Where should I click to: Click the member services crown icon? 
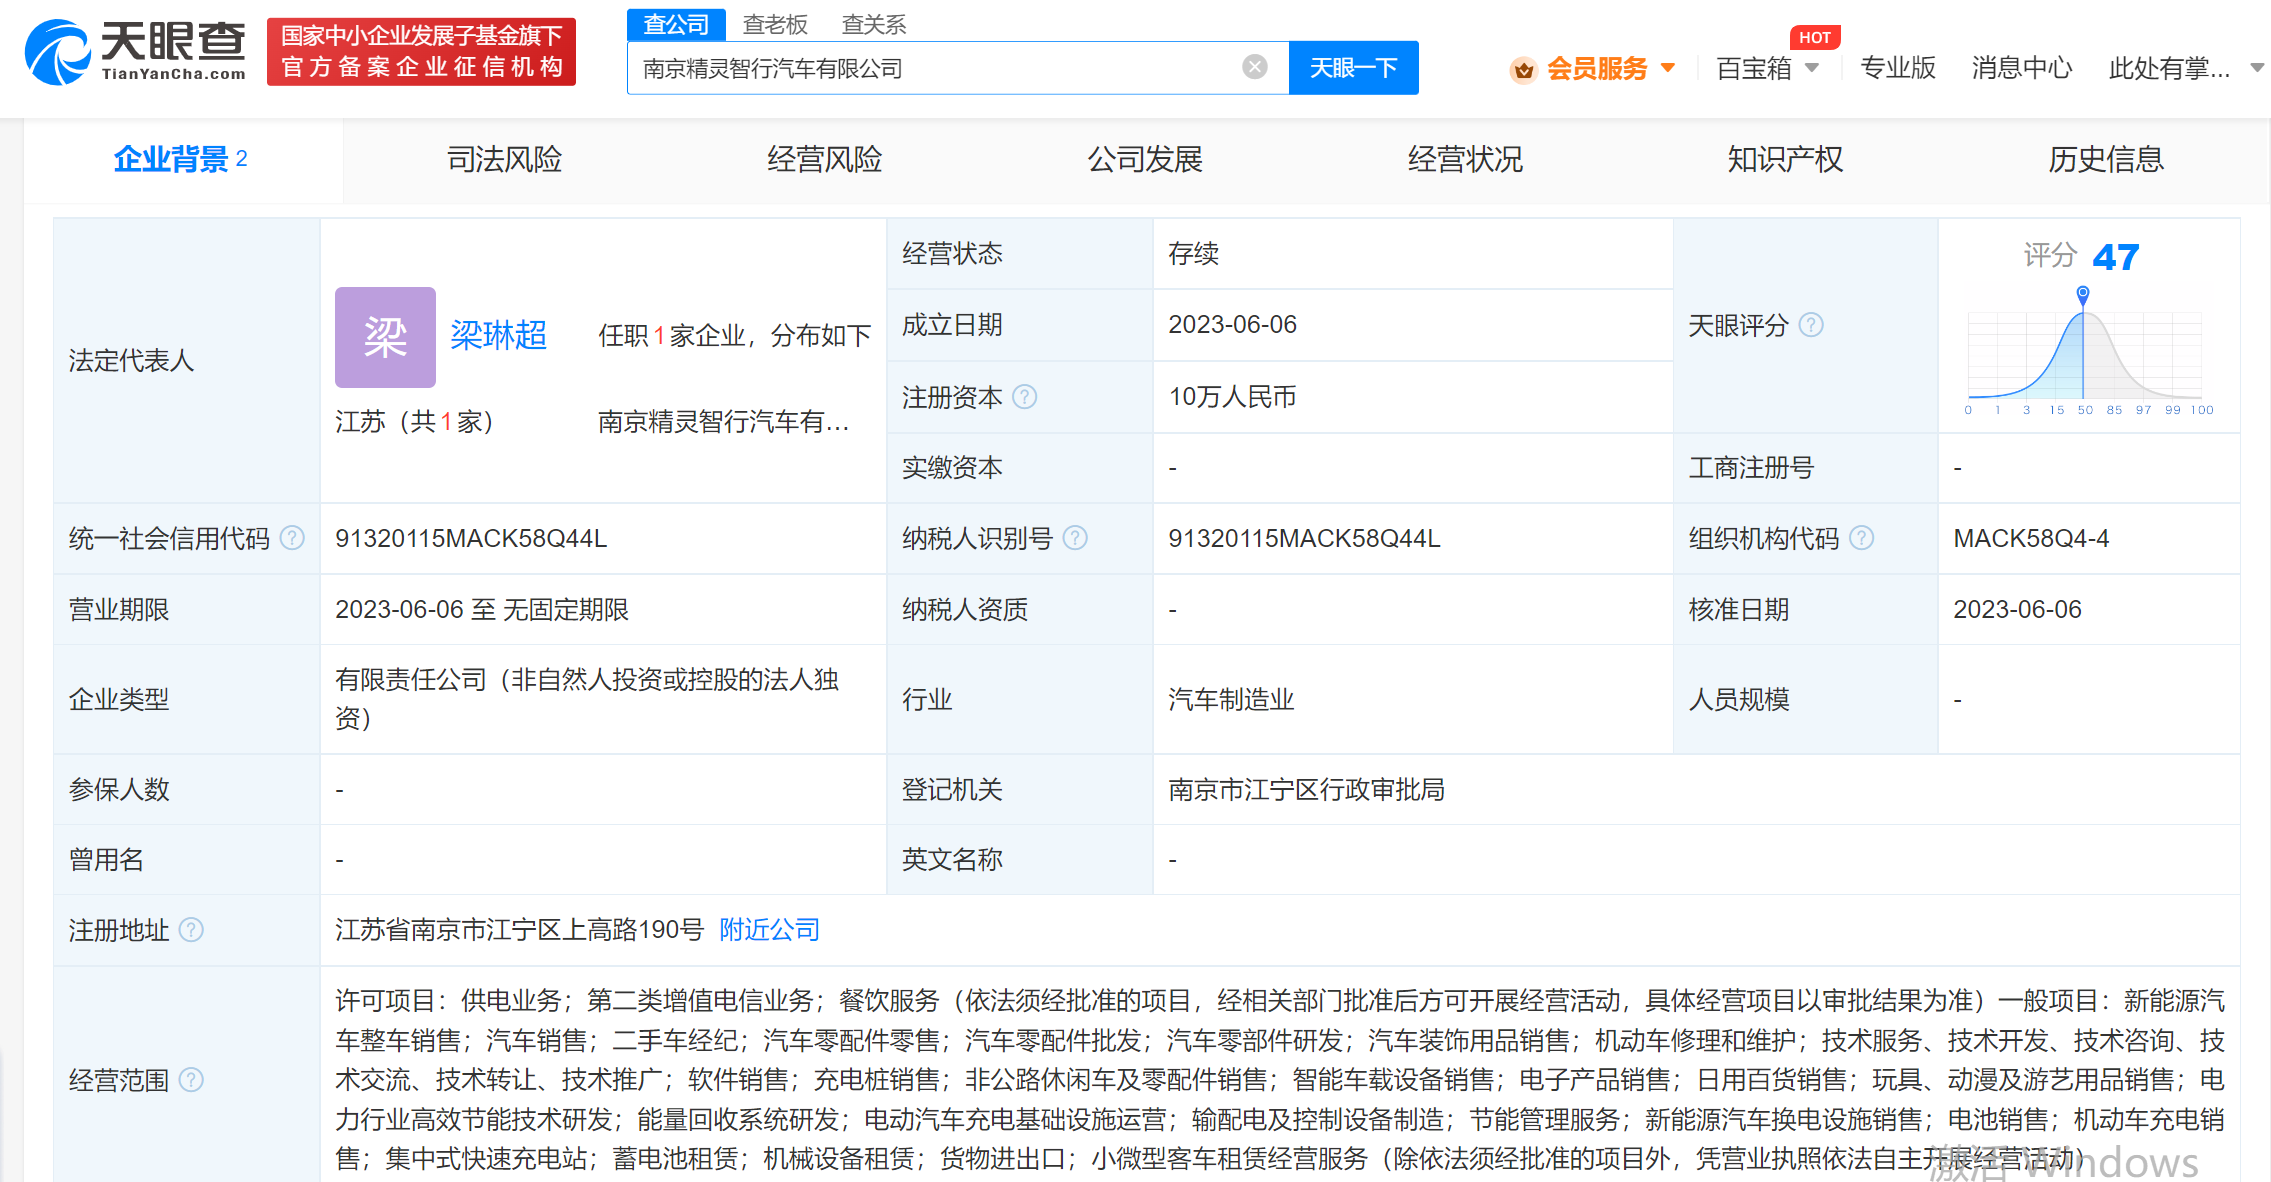click(x=1523, y=69)
